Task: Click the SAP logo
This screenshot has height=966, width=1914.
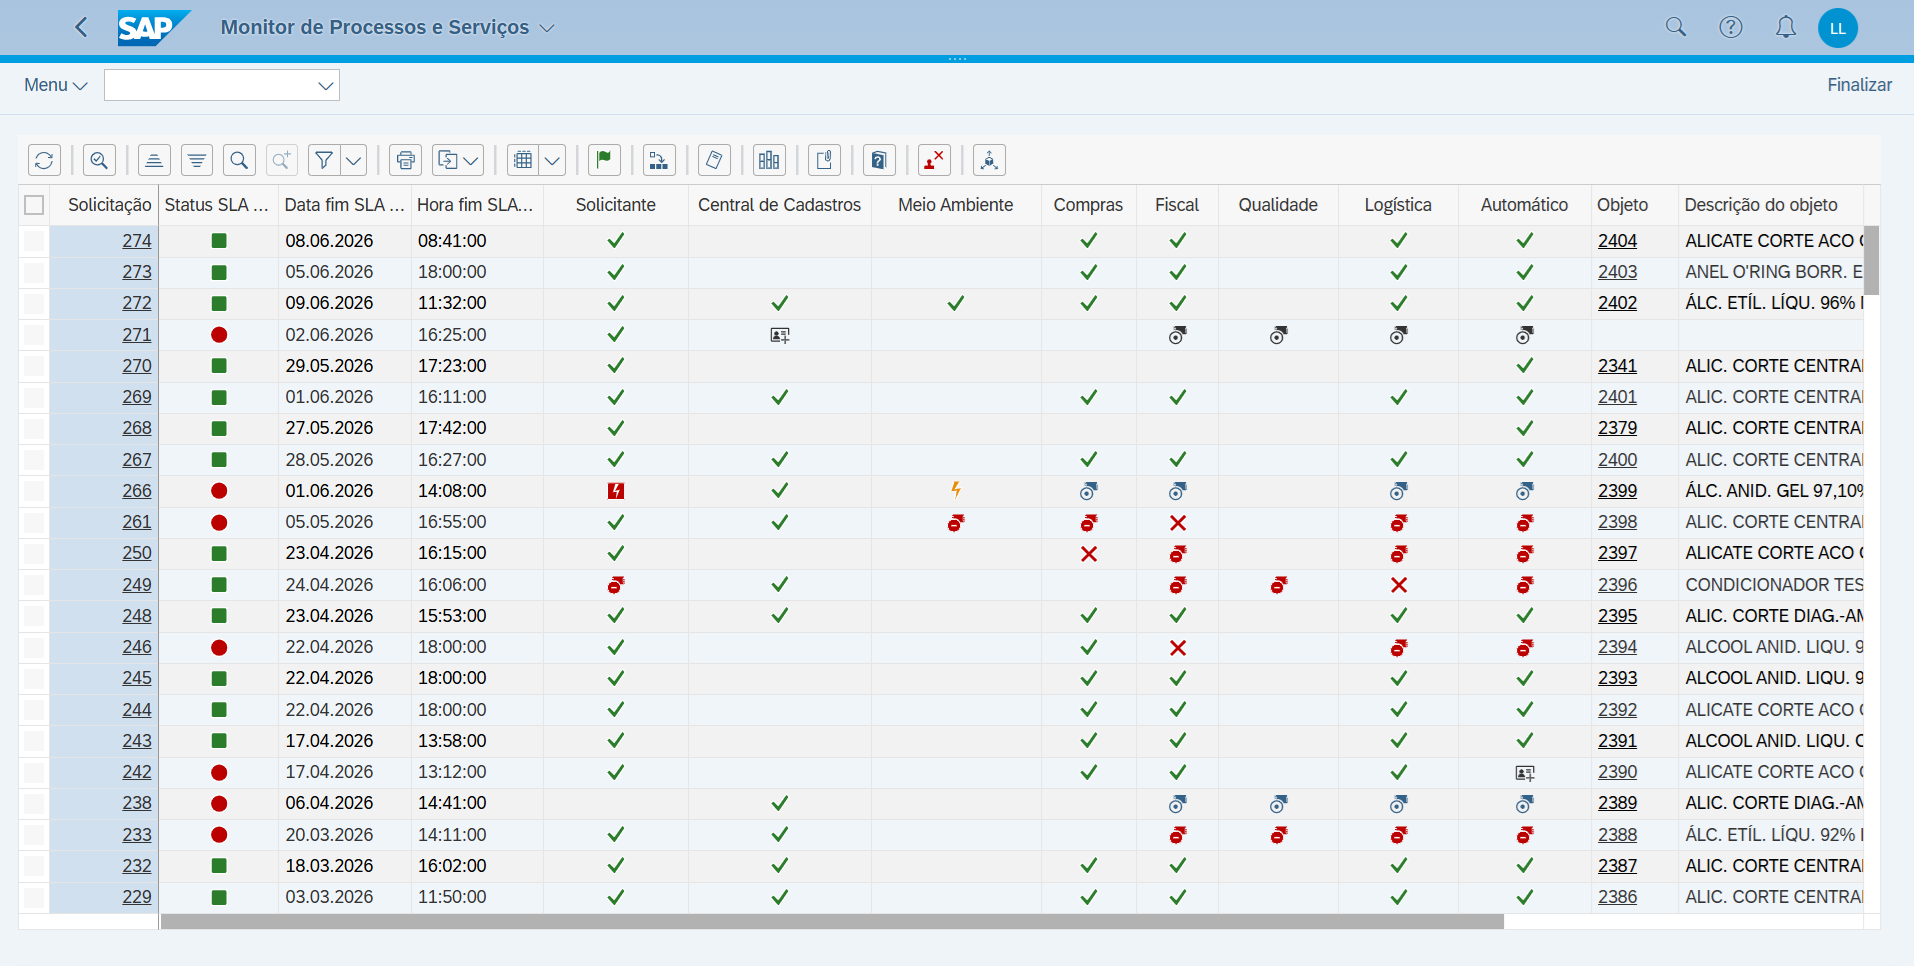Action: click(153, 28)
